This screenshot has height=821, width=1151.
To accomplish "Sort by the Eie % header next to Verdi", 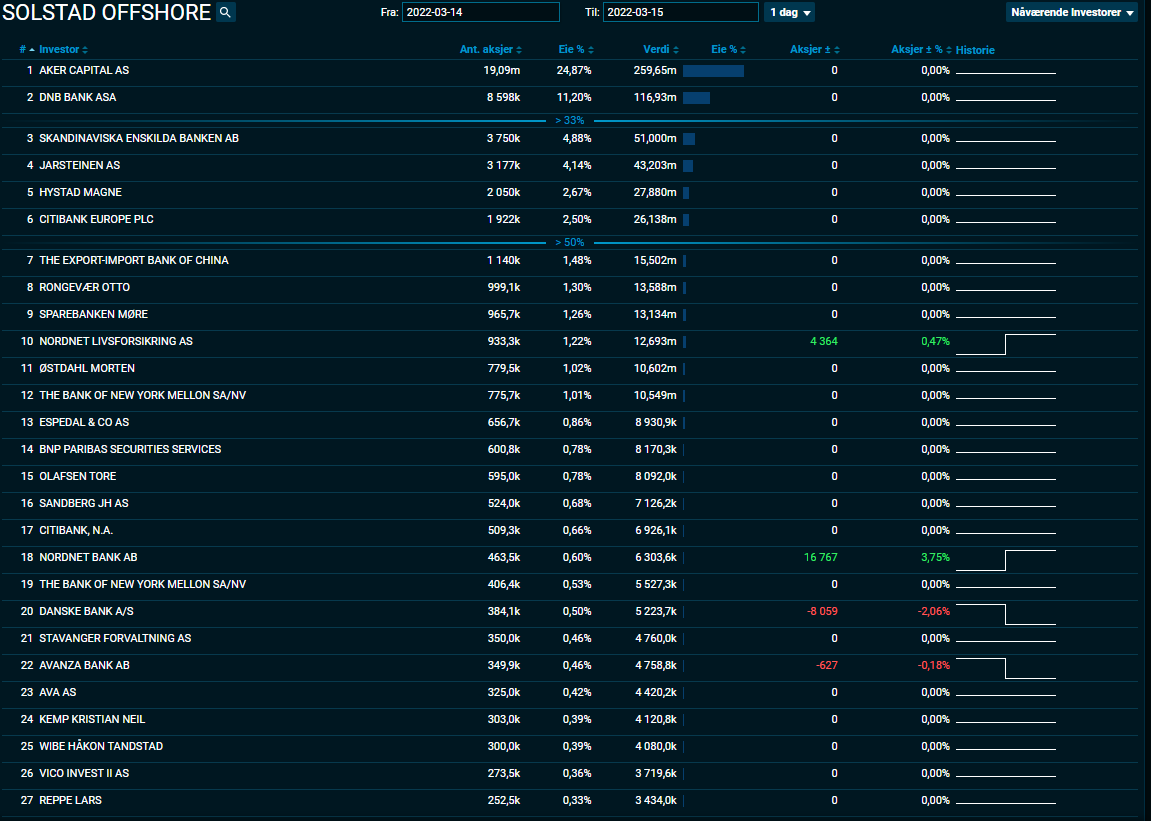I will coord(728,49).
